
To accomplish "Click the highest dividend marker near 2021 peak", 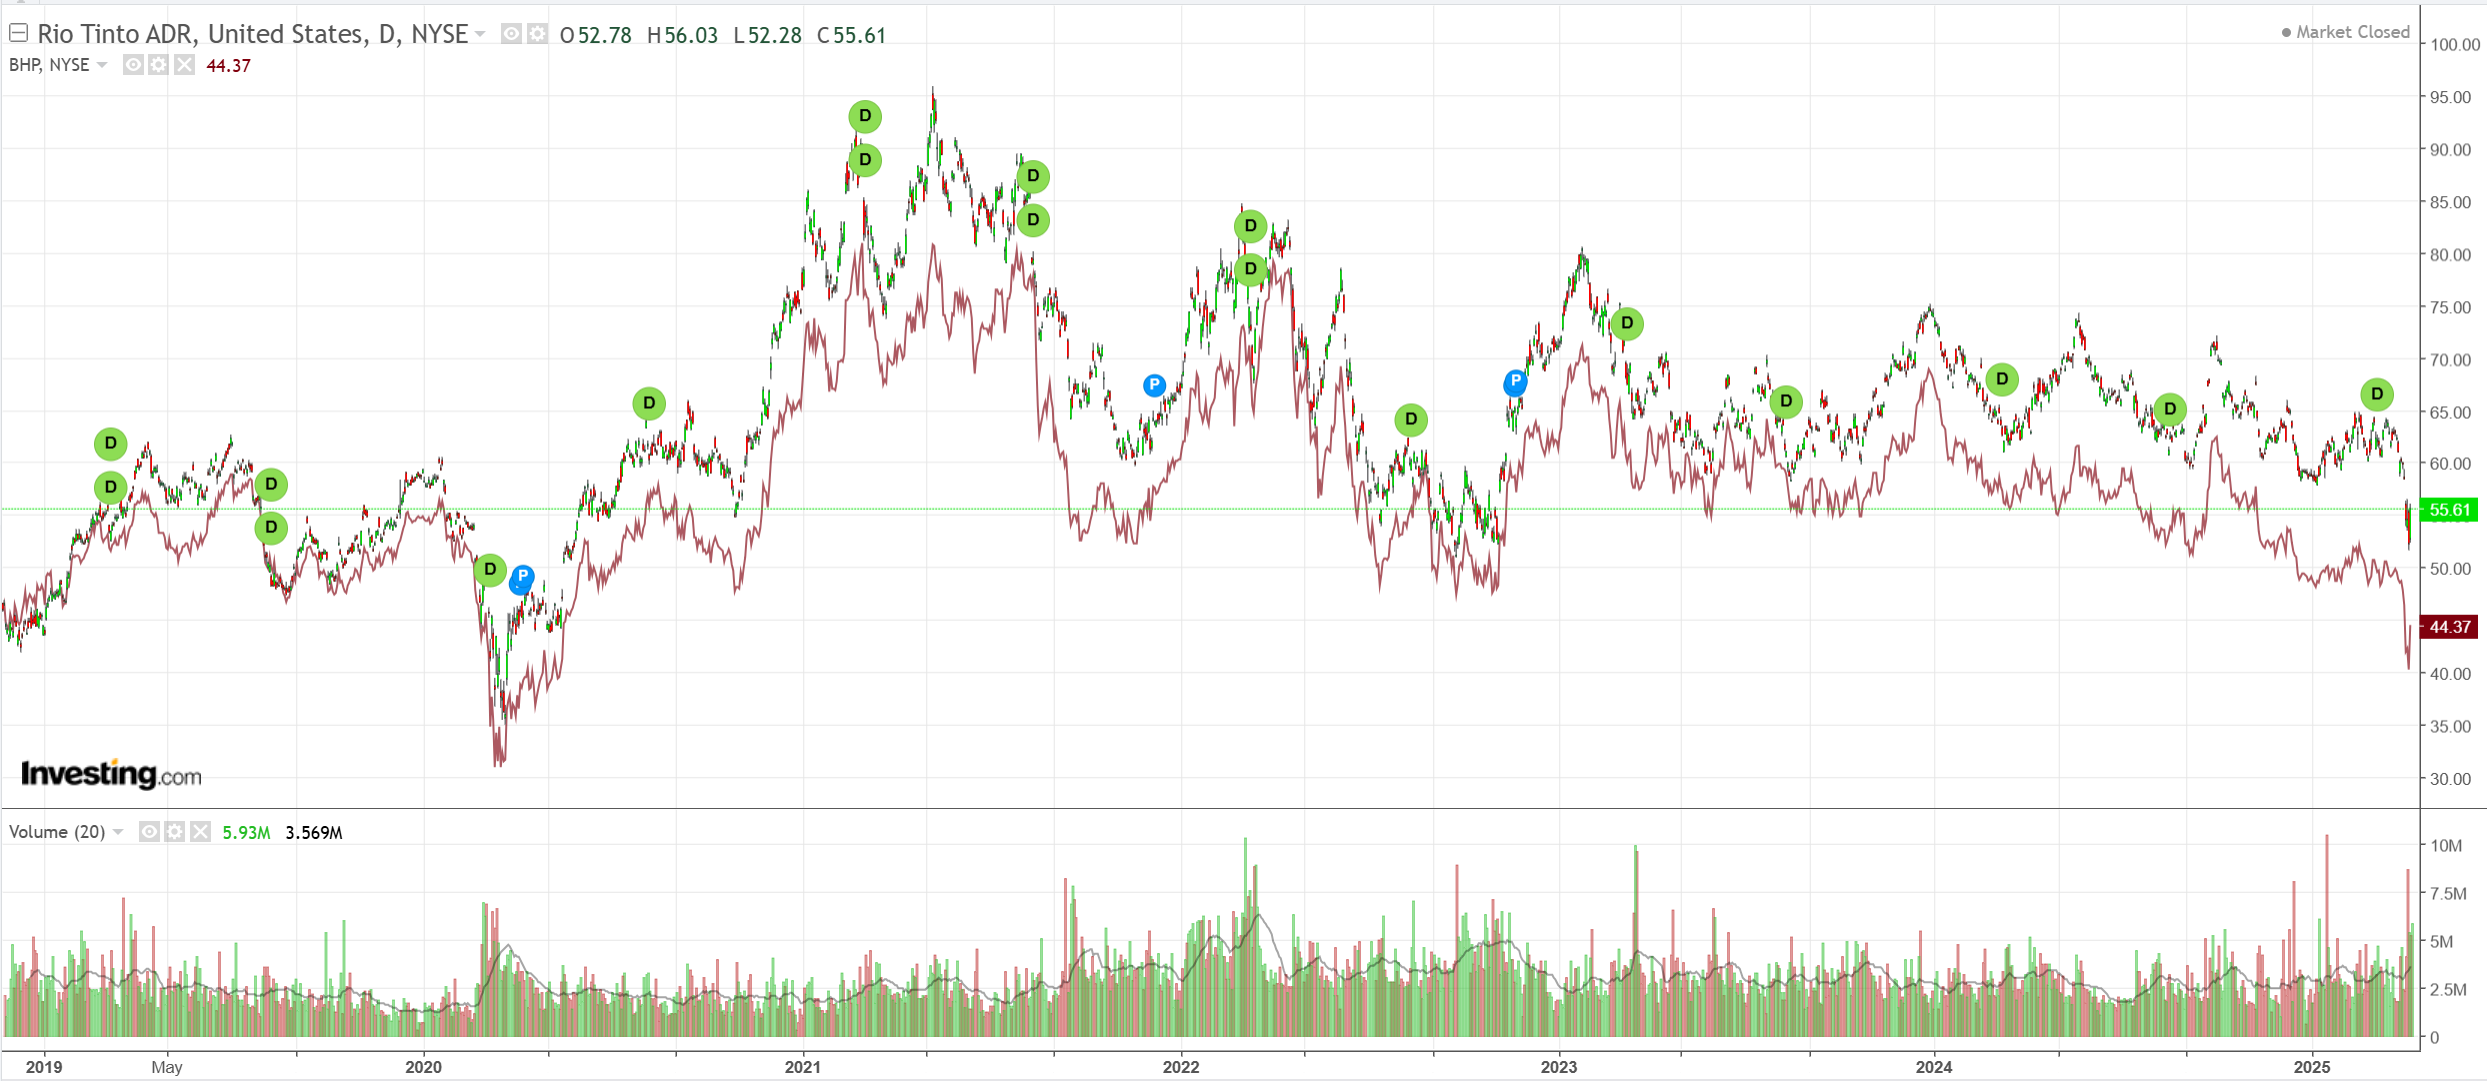I will [865, 116].
